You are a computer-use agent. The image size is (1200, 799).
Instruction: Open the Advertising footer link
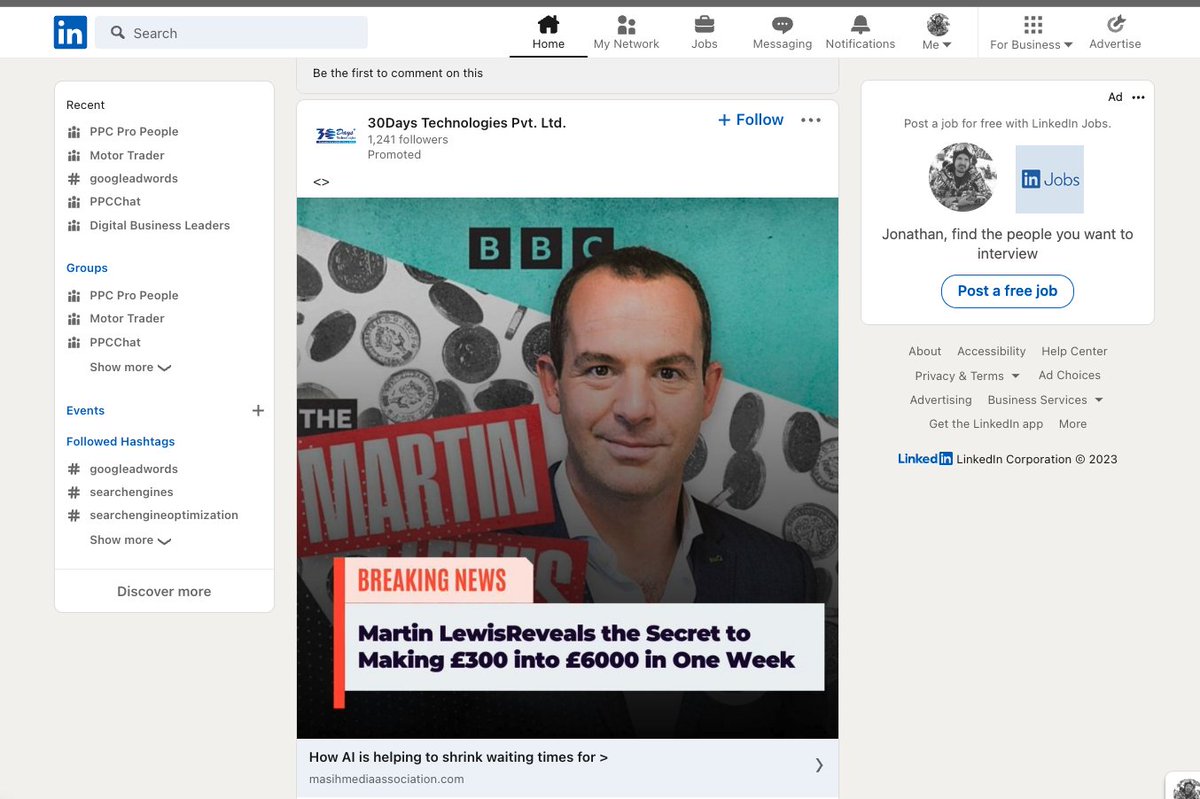[940, 400]
